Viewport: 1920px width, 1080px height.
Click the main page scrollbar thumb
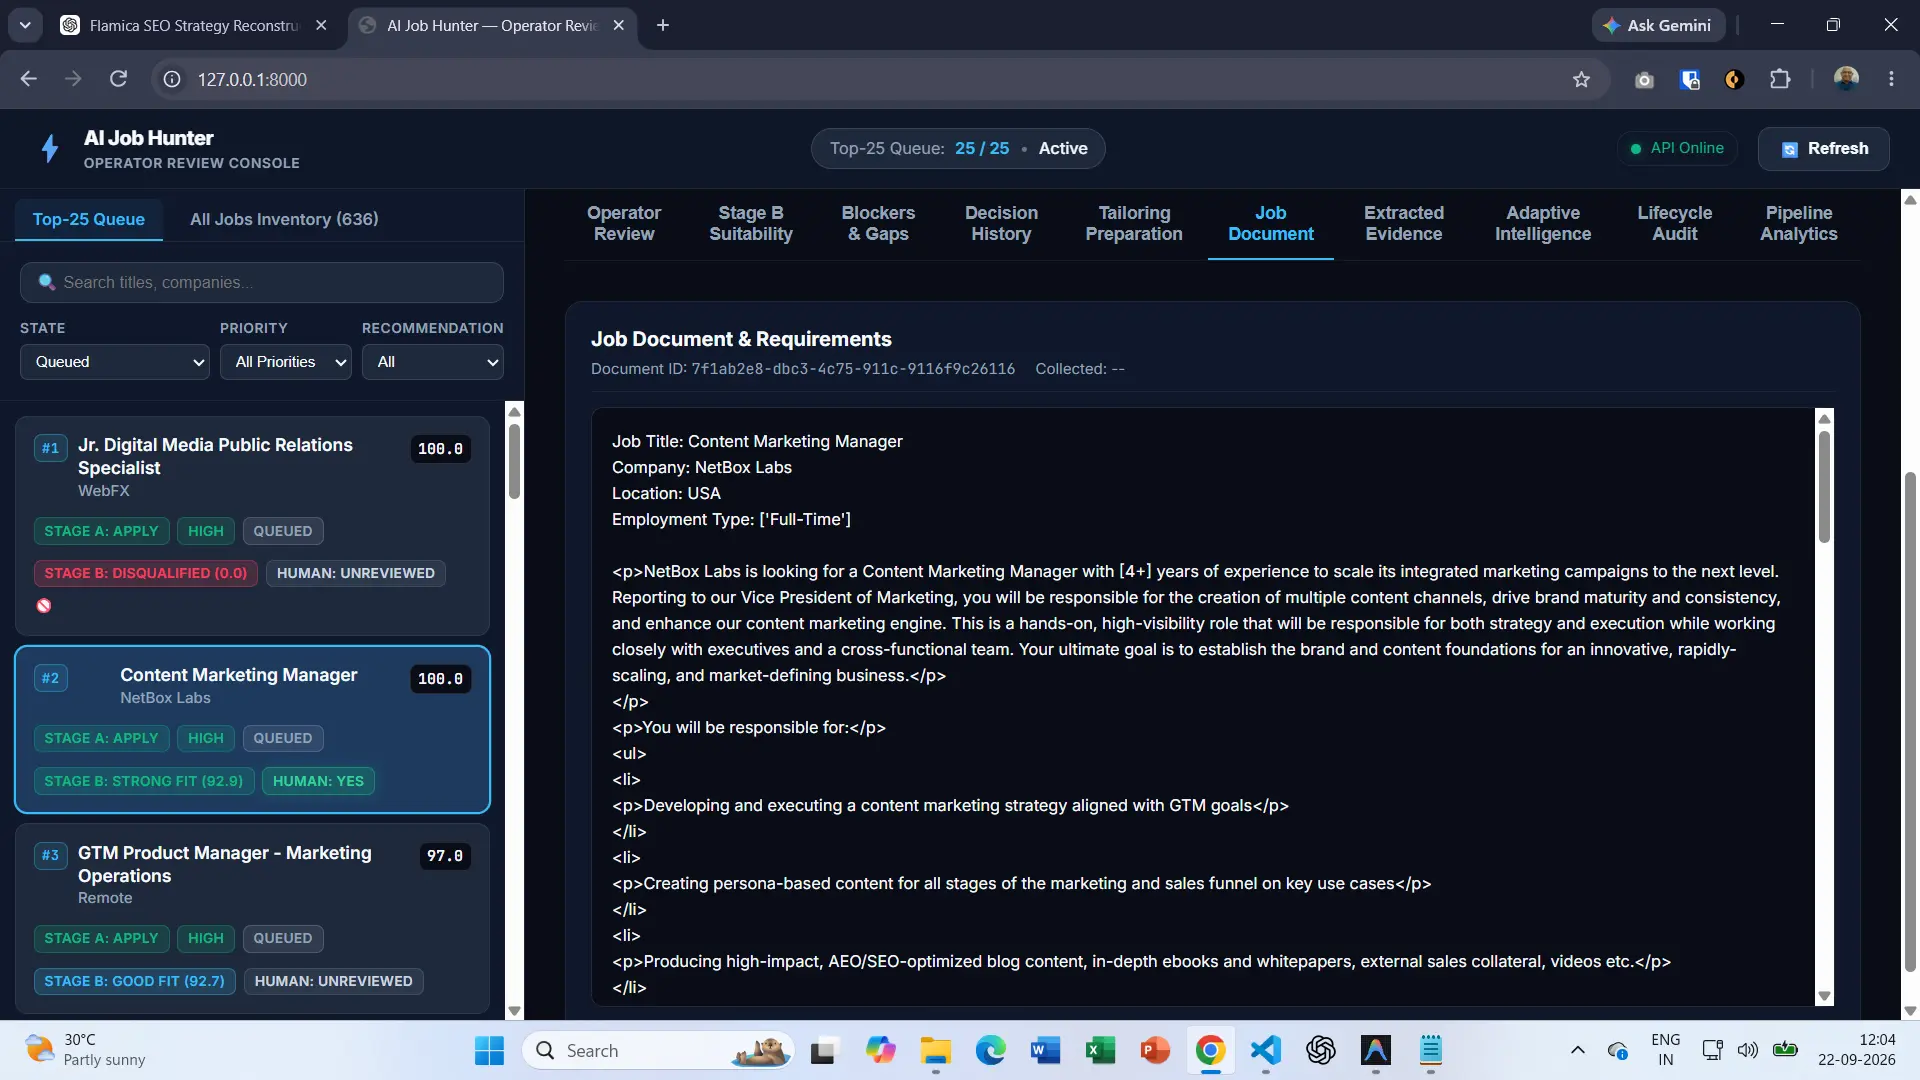coord(1910,720)
